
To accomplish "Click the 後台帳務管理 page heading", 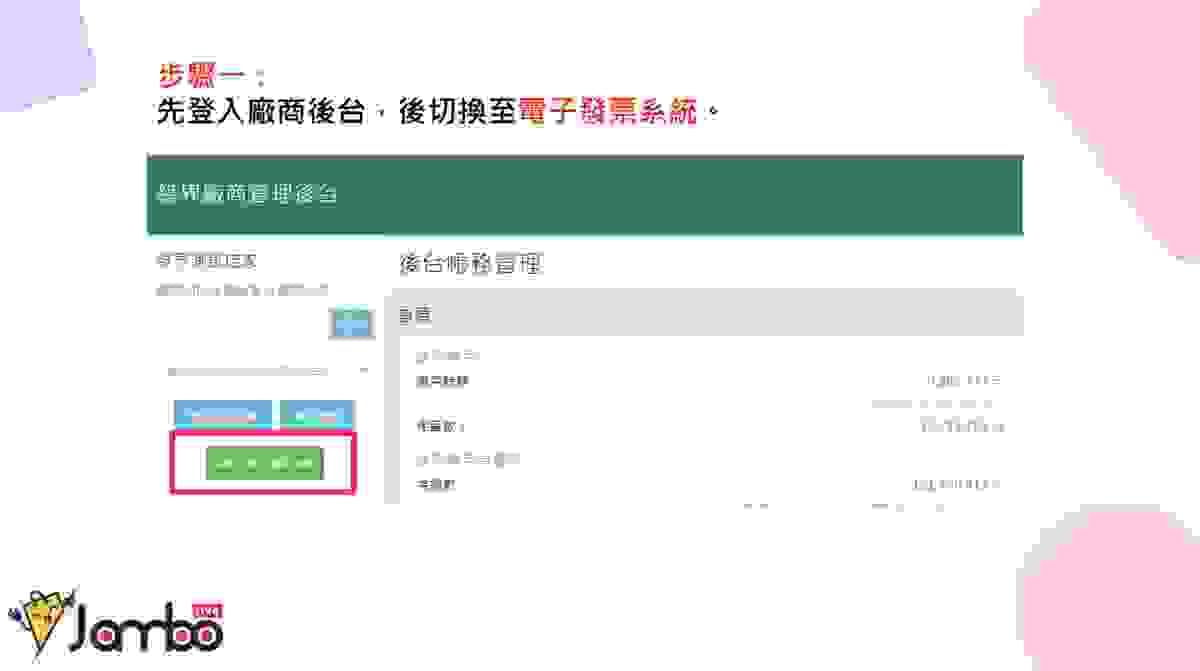I will [x=470, y=264].
